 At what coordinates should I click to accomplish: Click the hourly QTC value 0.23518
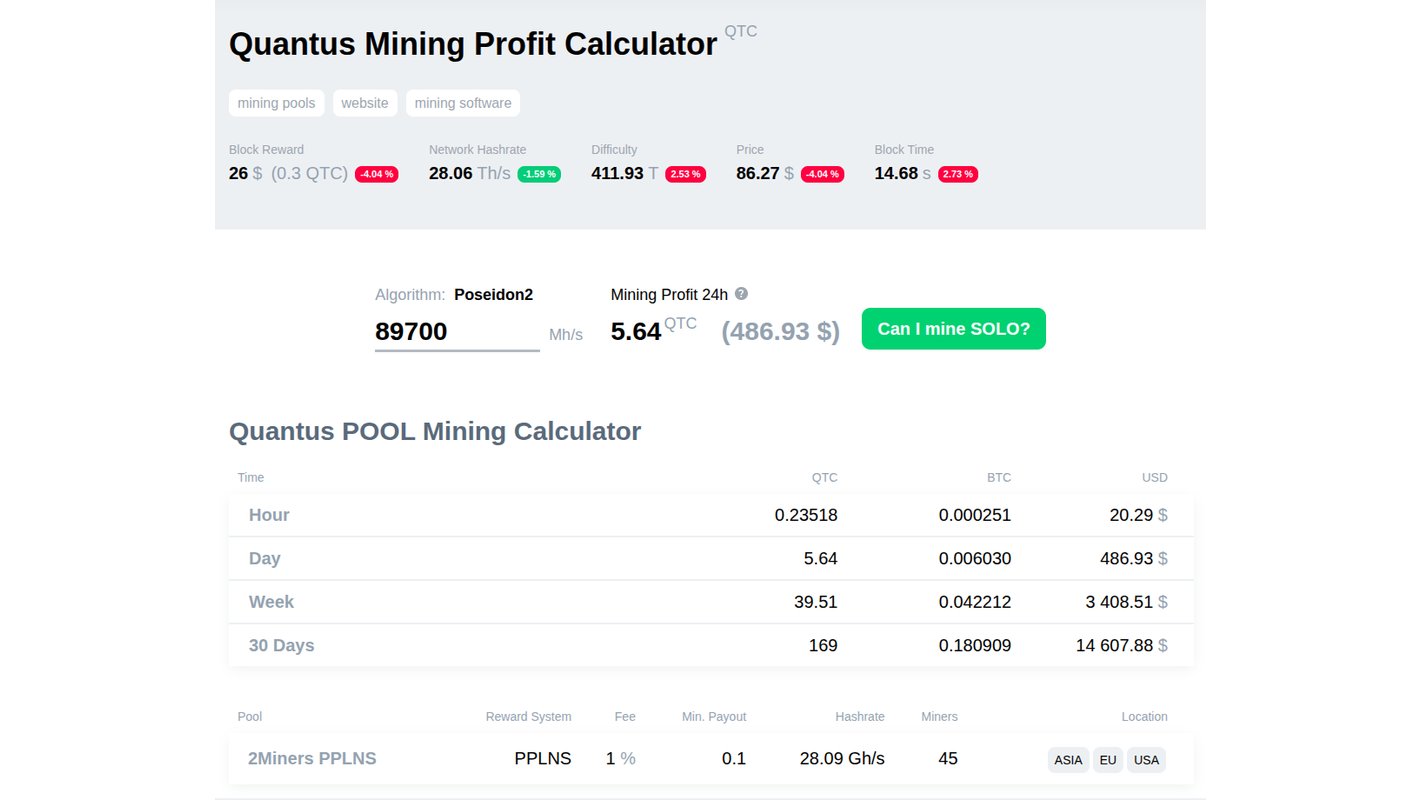pyautogui.click(x=806, y=515)
